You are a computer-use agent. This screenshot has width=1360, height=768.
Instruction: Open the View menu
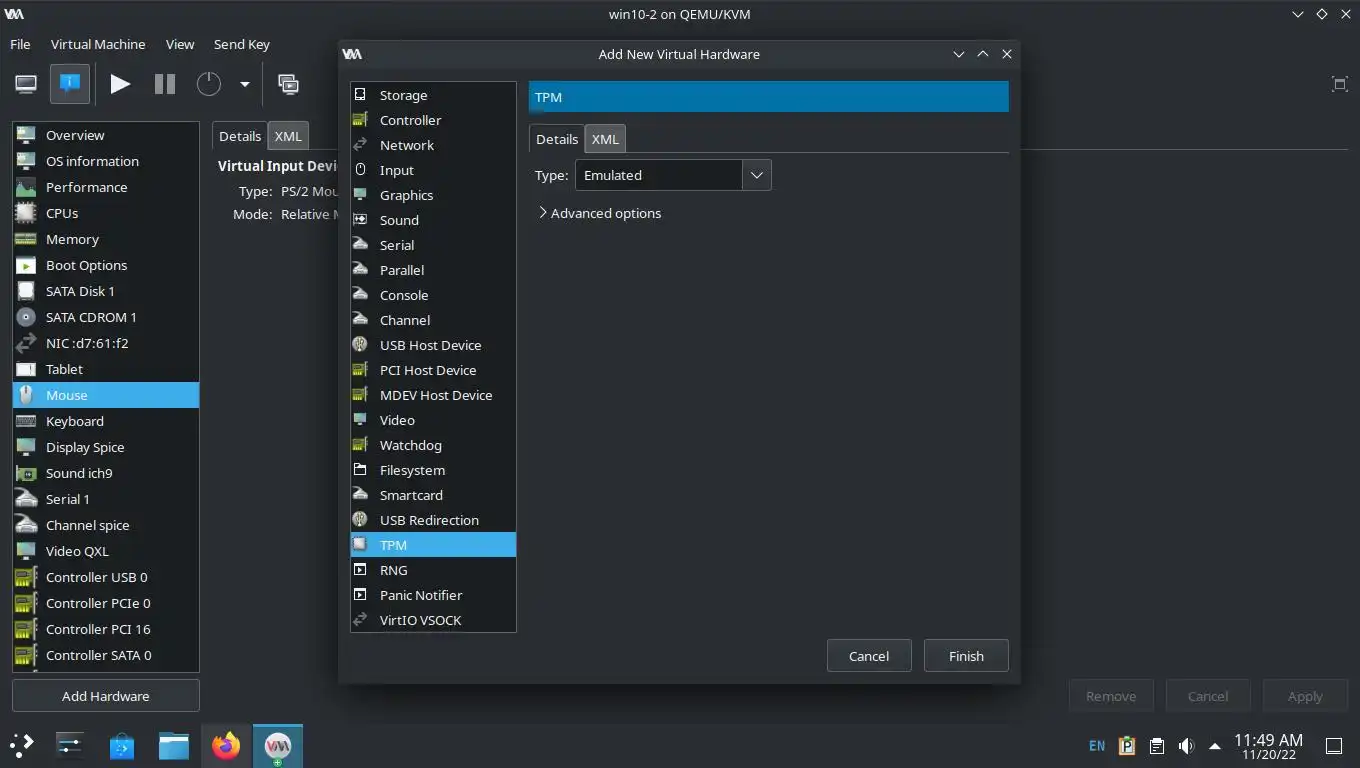point(180,44)
